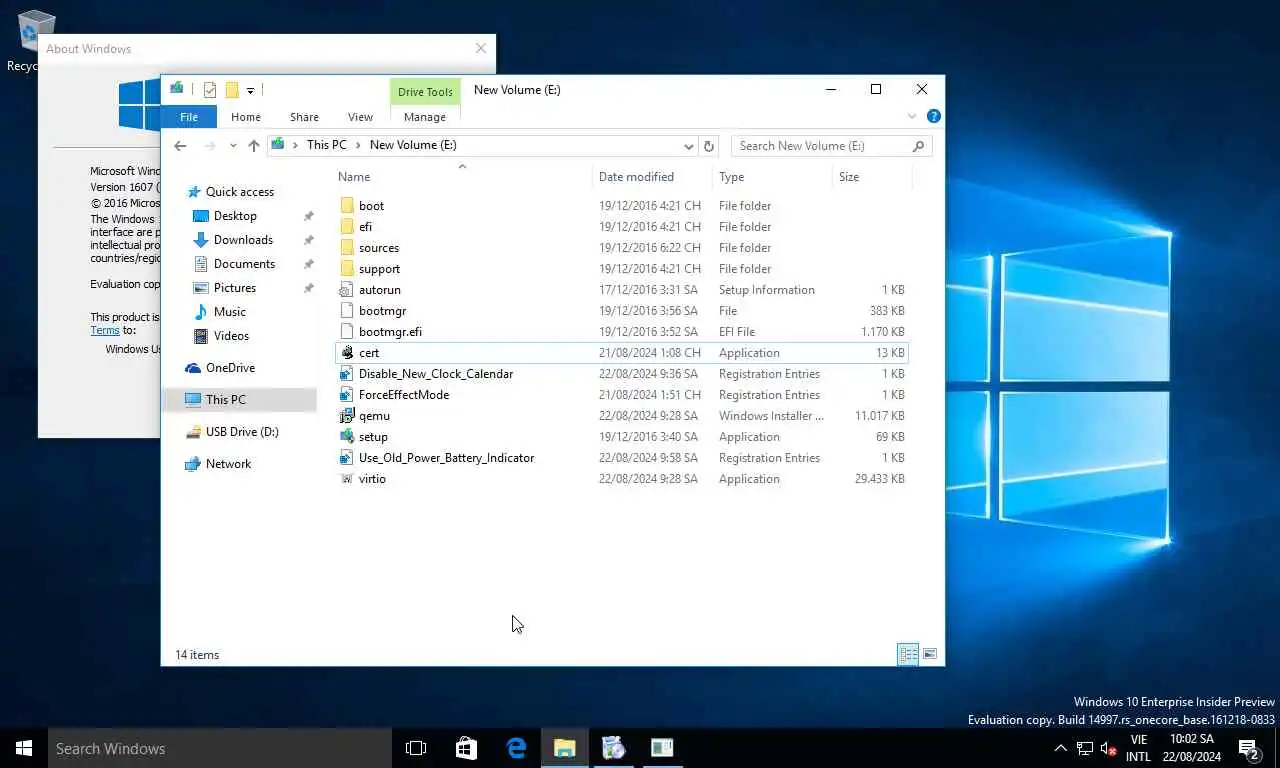Open Task View from the taskbar
This screenshot has width=1280, height=768.
[x=416, y=748]
